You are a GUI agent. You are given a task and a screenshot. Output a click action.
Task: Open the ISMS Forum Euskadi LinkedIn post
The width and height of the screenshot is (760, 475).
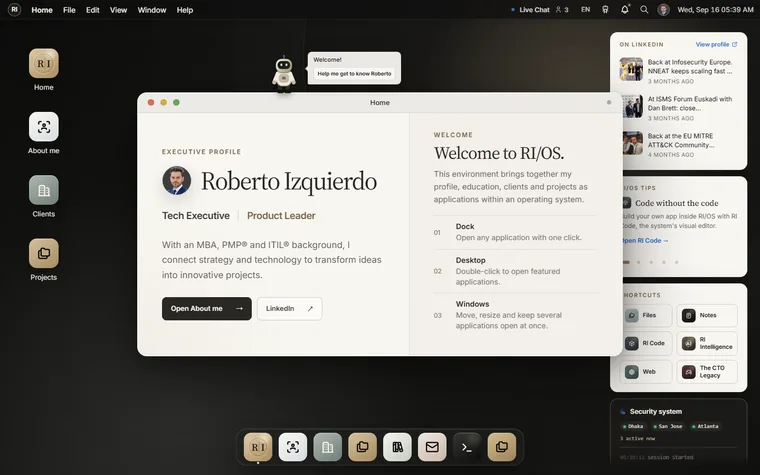[x=679, y=108]
